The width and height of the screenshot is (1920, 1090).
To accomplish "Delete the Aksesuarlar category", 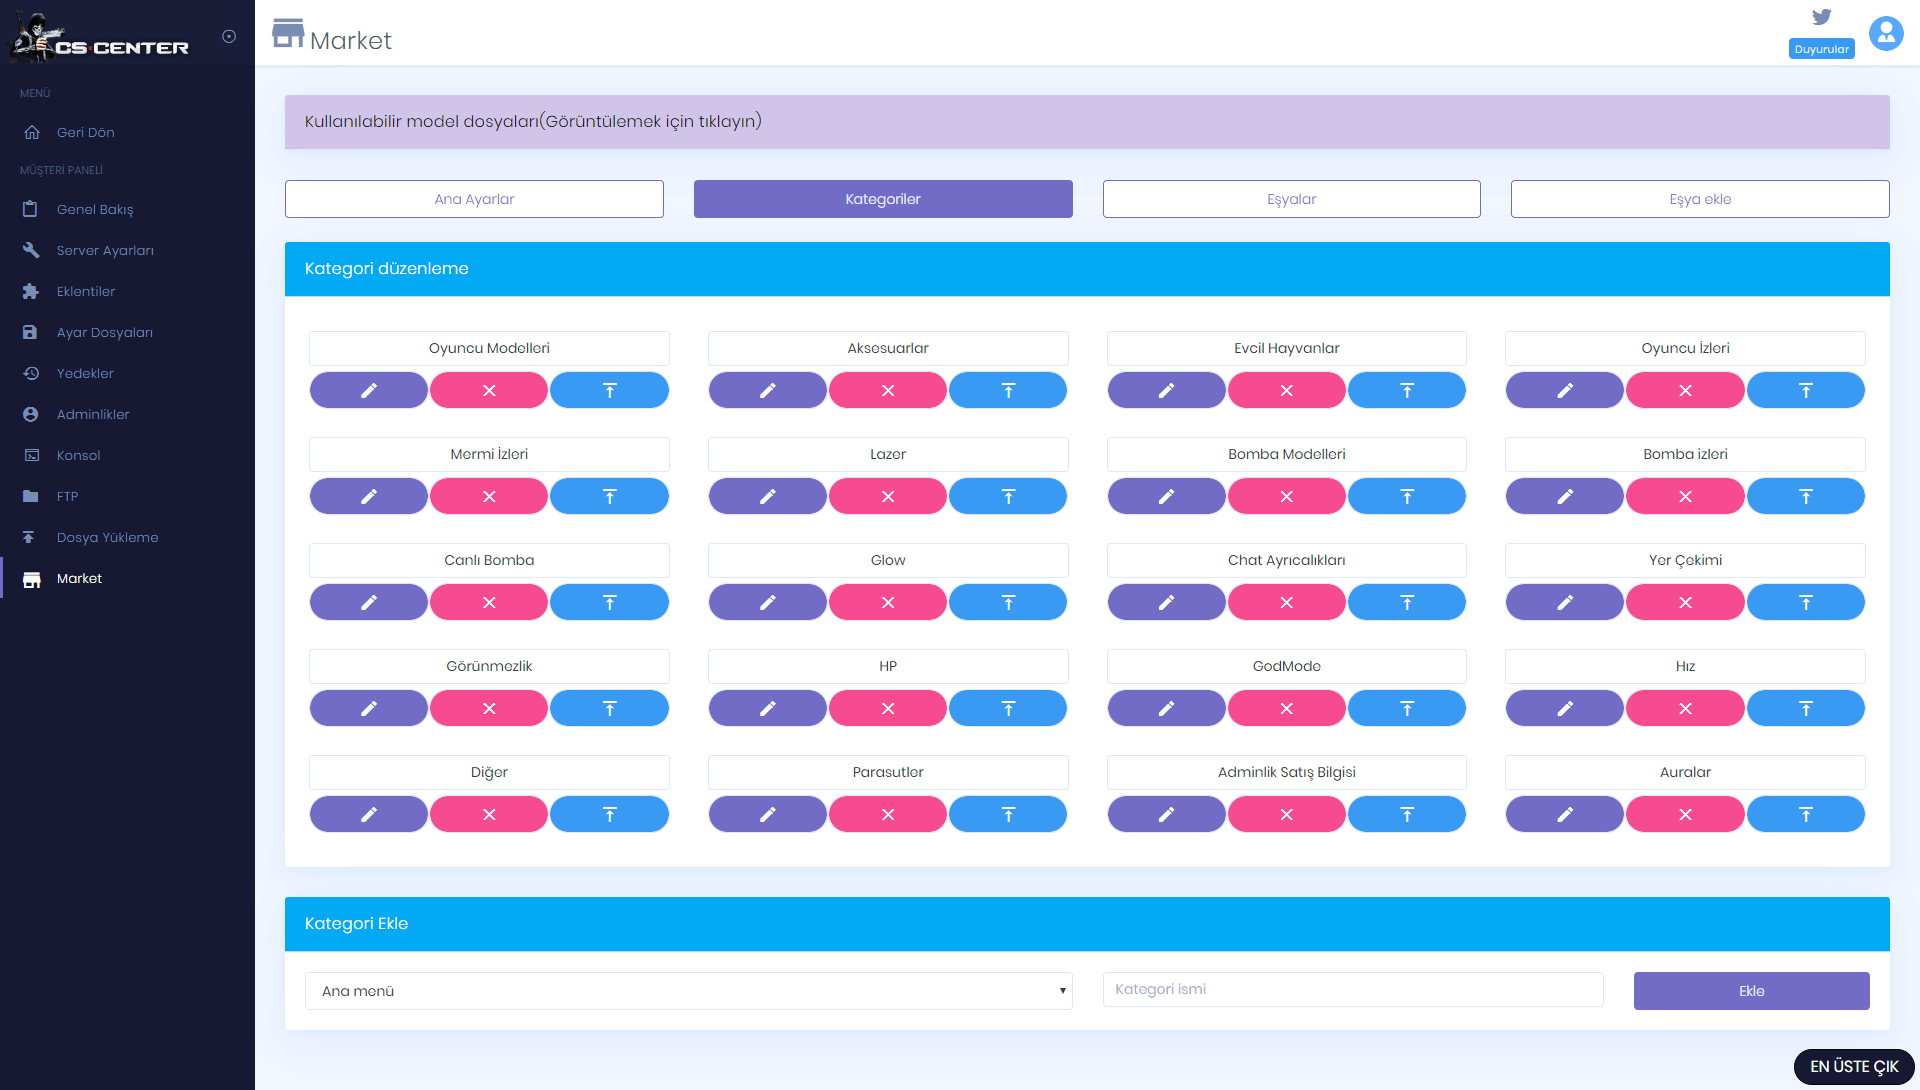I will coord(888,390).
